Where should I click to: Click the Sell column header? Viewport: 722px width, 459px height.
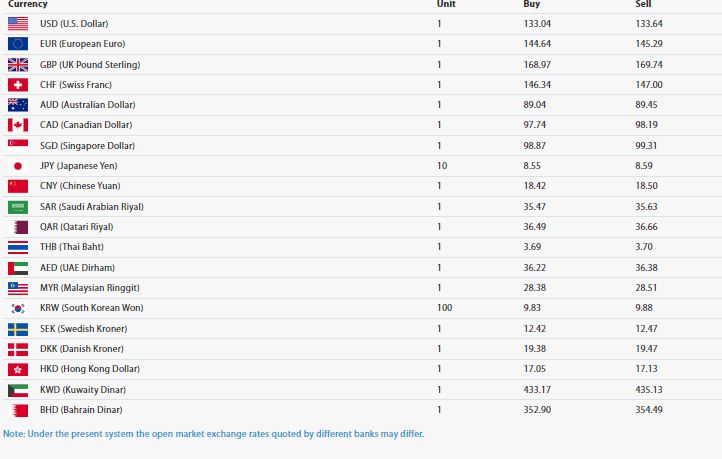point(643,4)
